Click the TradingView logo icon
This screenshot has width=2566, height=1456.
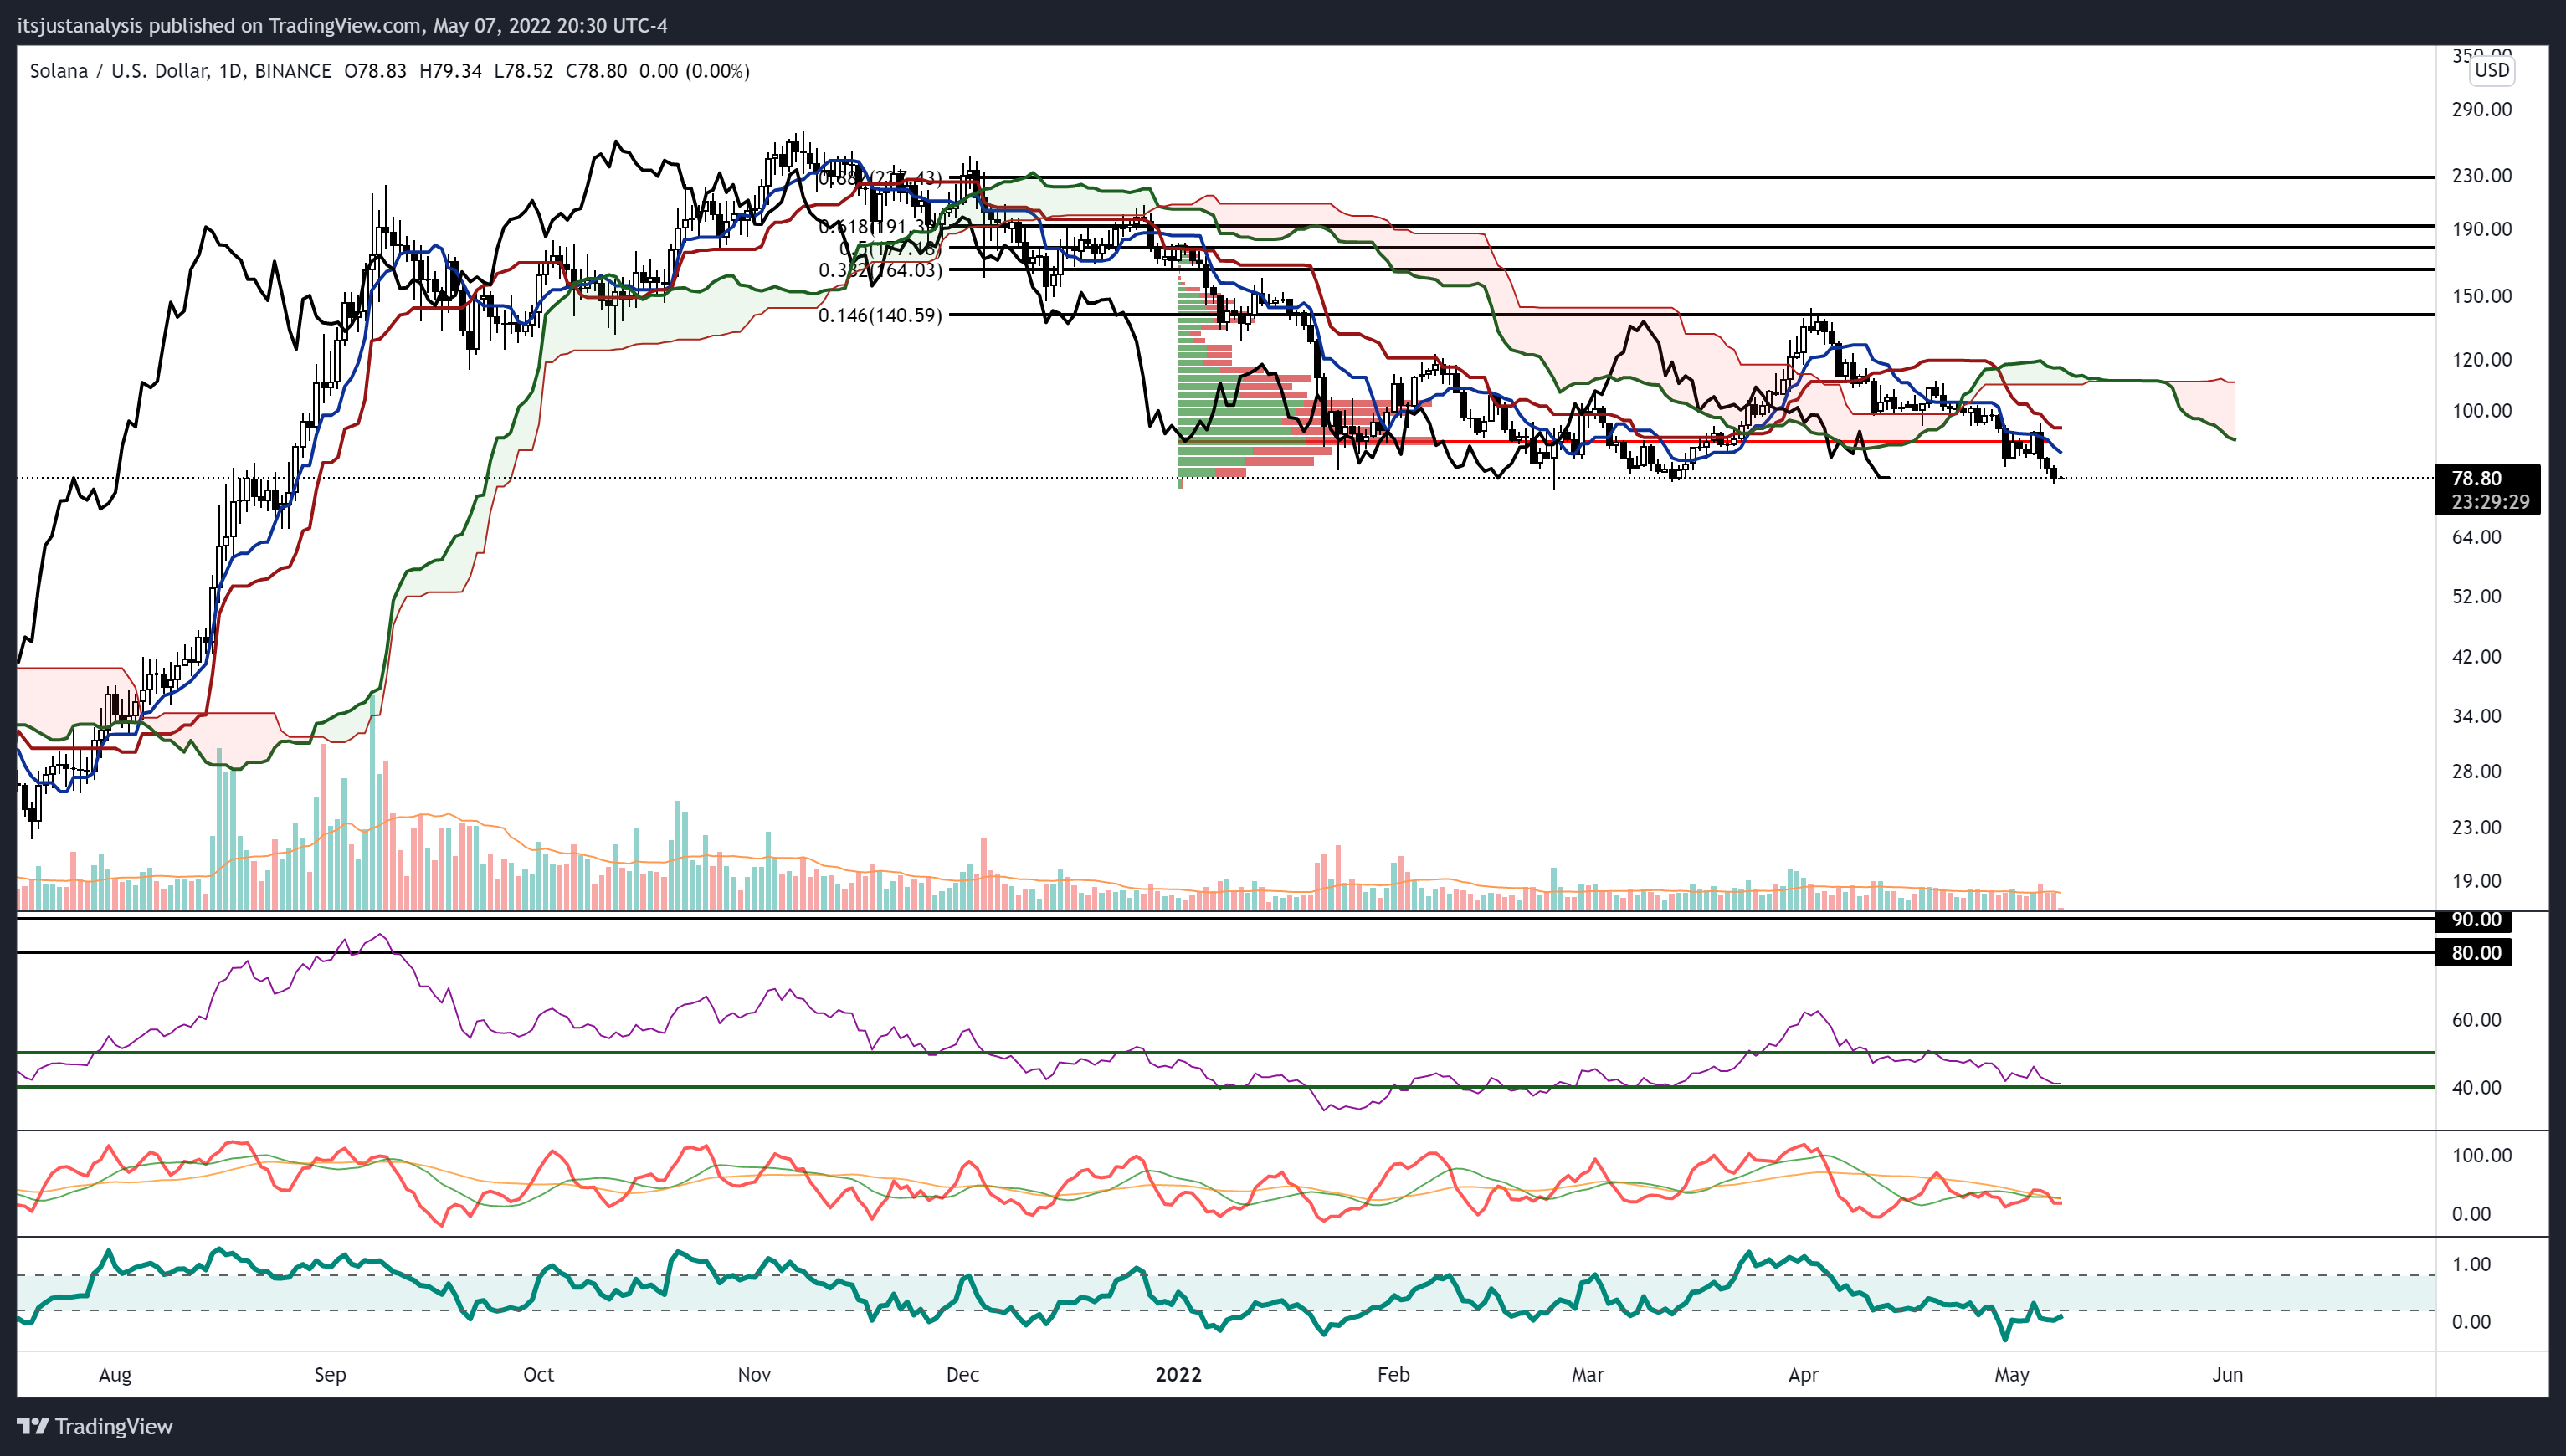[32, 1426]
